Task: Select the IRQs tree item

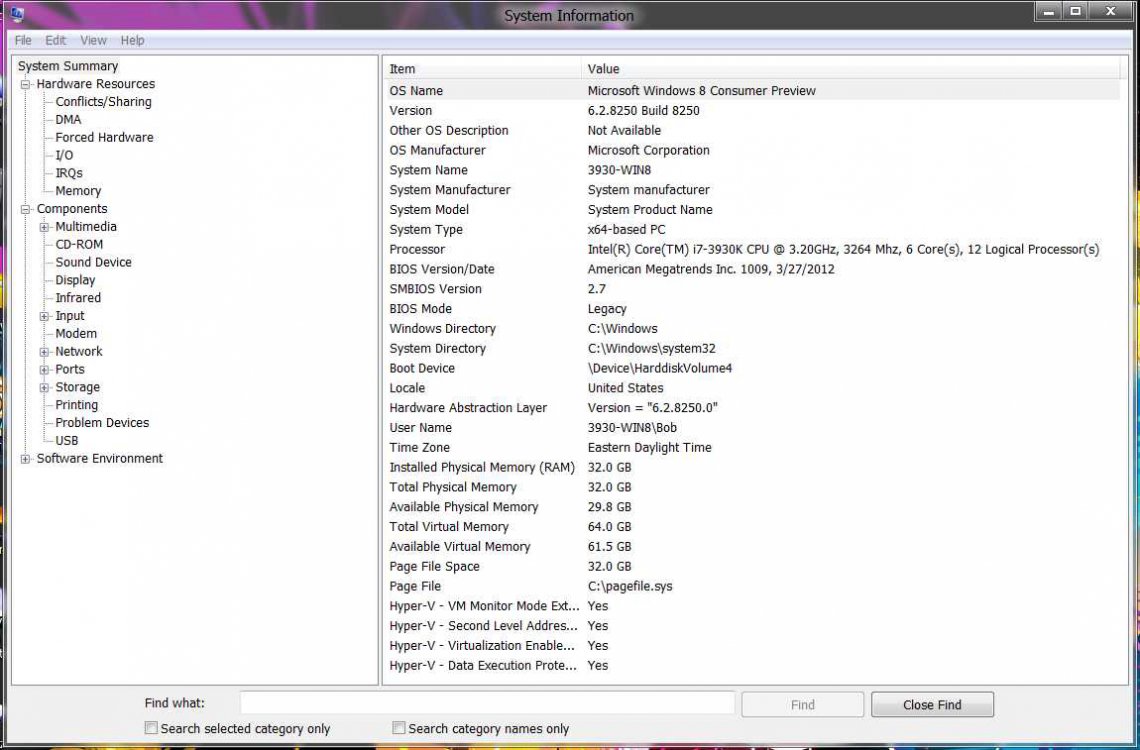Action: click(69, 173)
